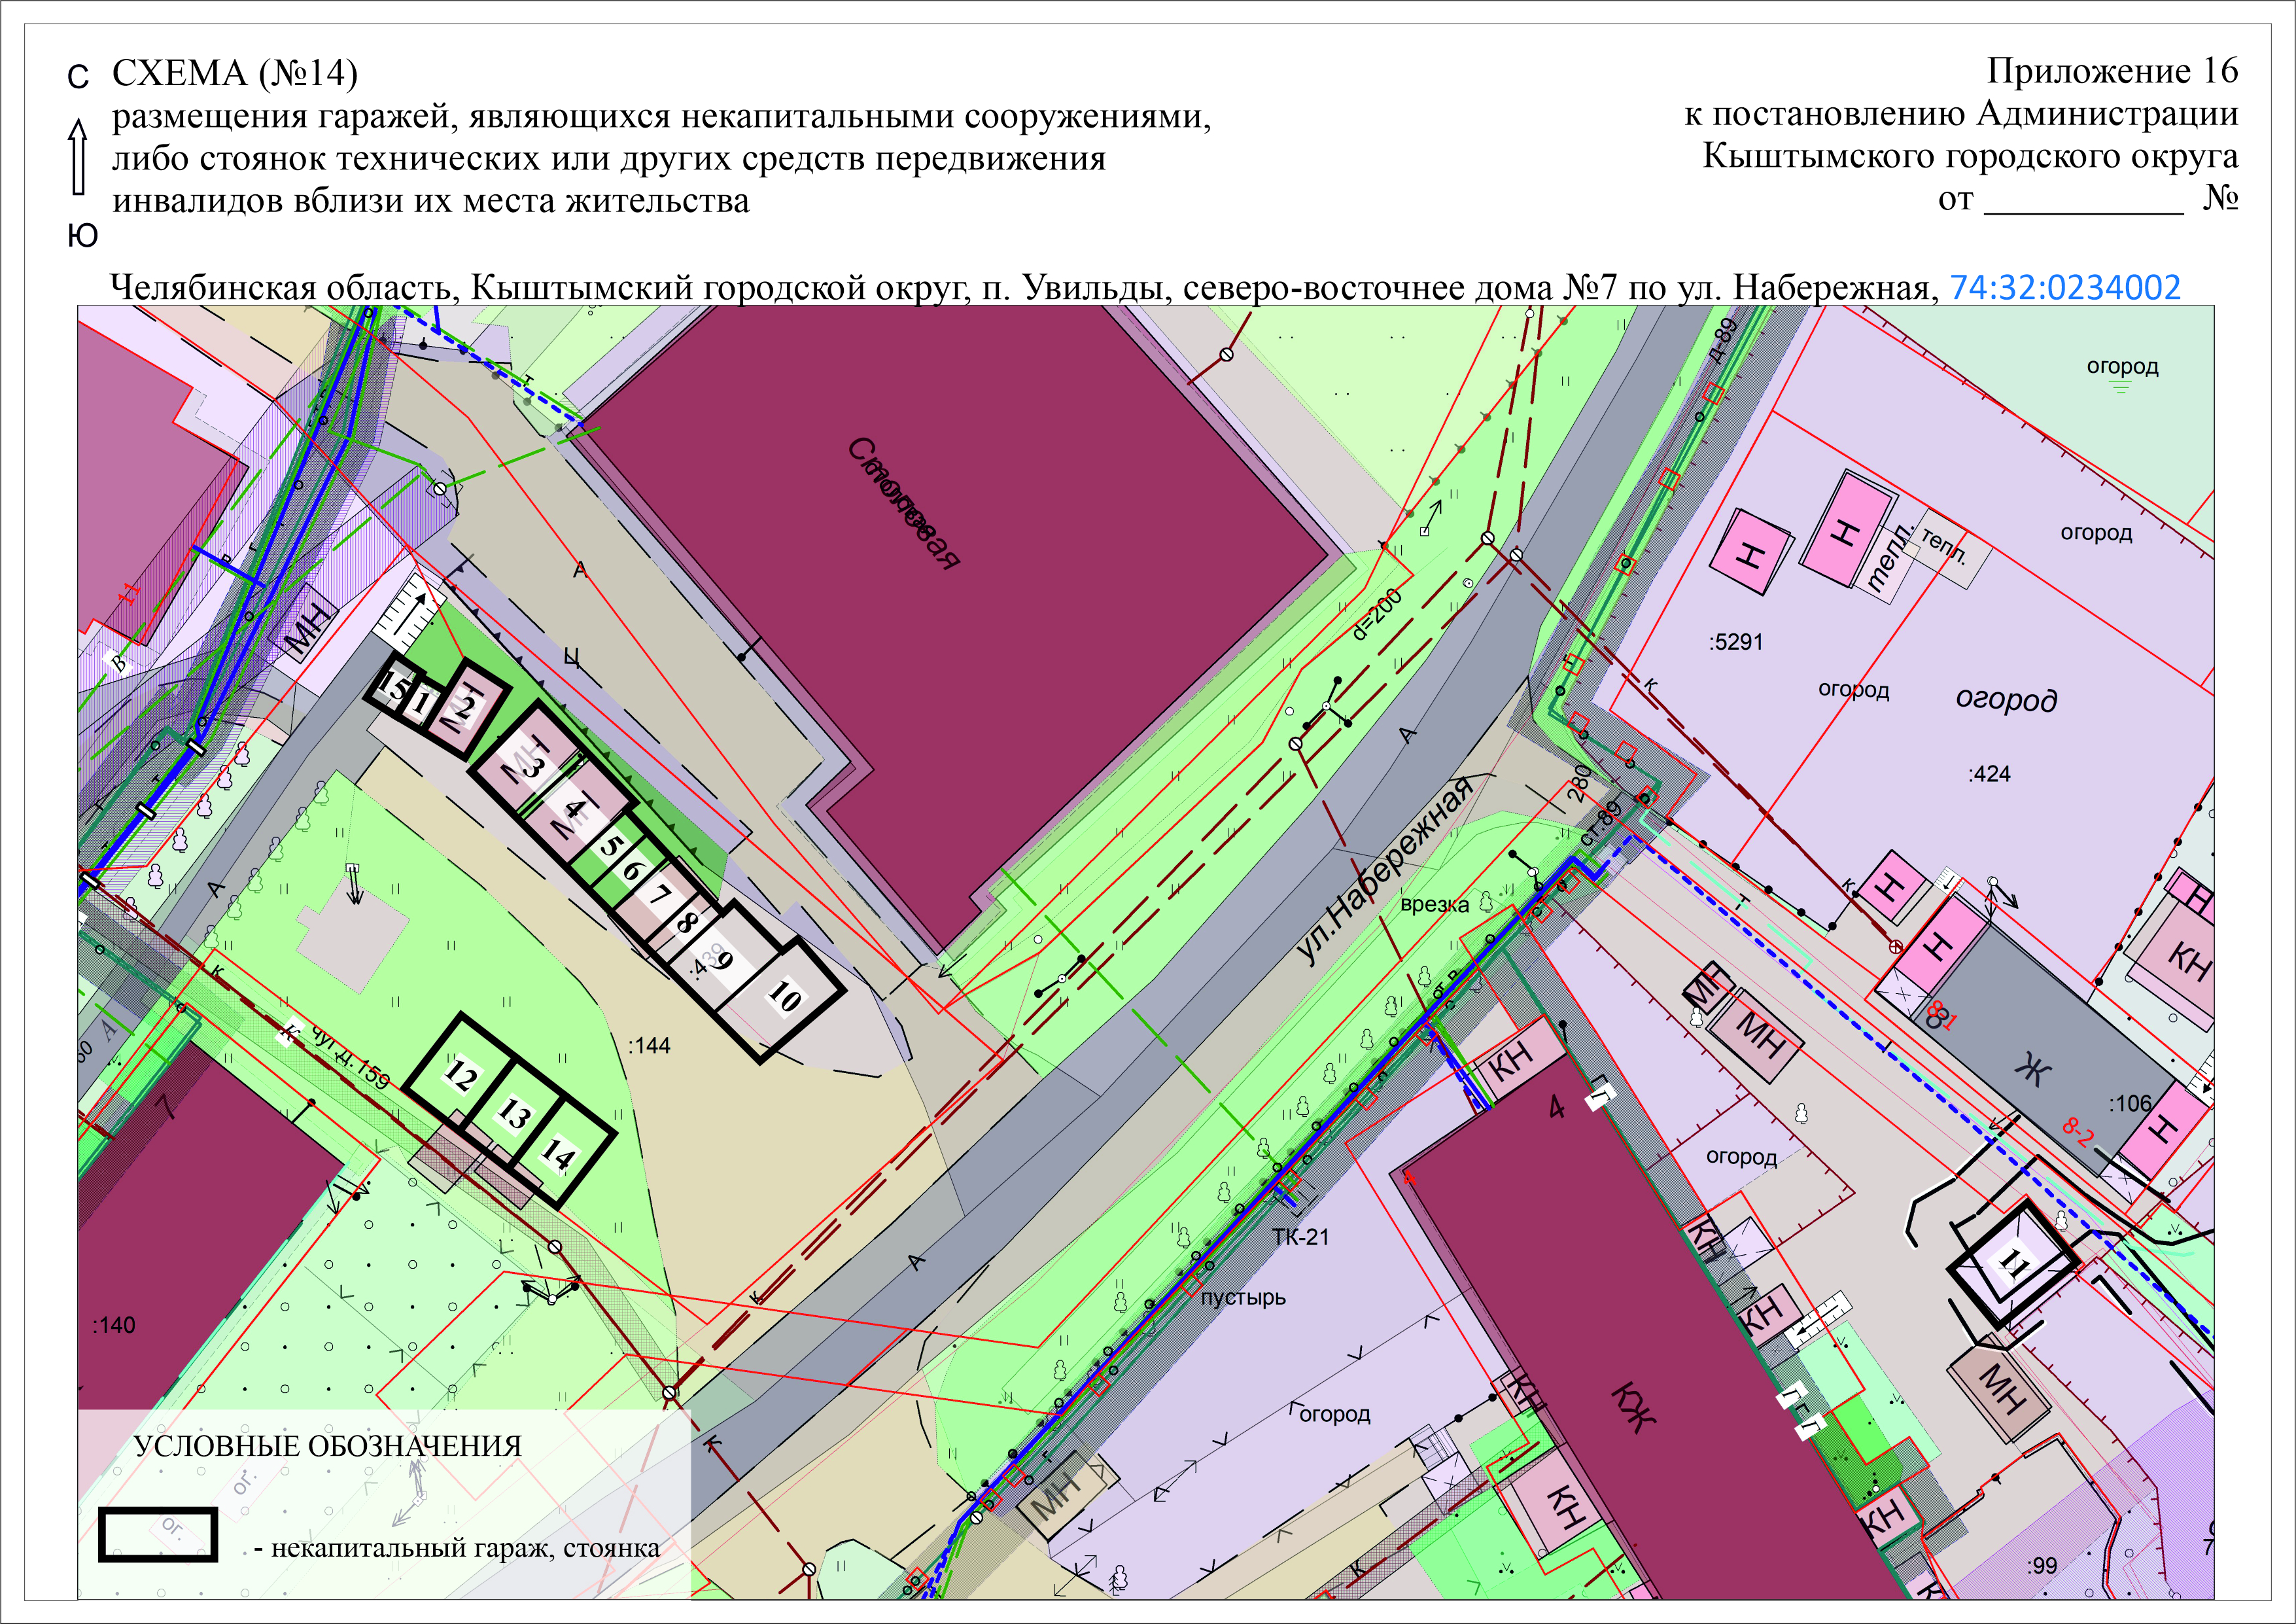This screenshot has height=1624, width=2296.
Task: Select garage plot number 10
Action: coord(785,997)
